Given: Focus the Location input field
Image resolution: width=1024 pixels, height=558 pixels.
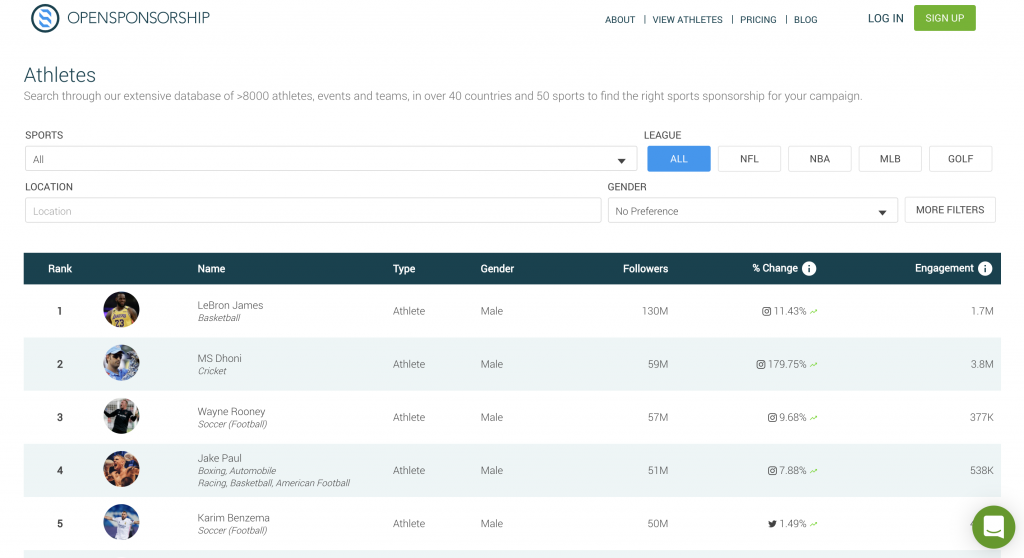Looking at the screenshot, I should click(x=313, y=210).
